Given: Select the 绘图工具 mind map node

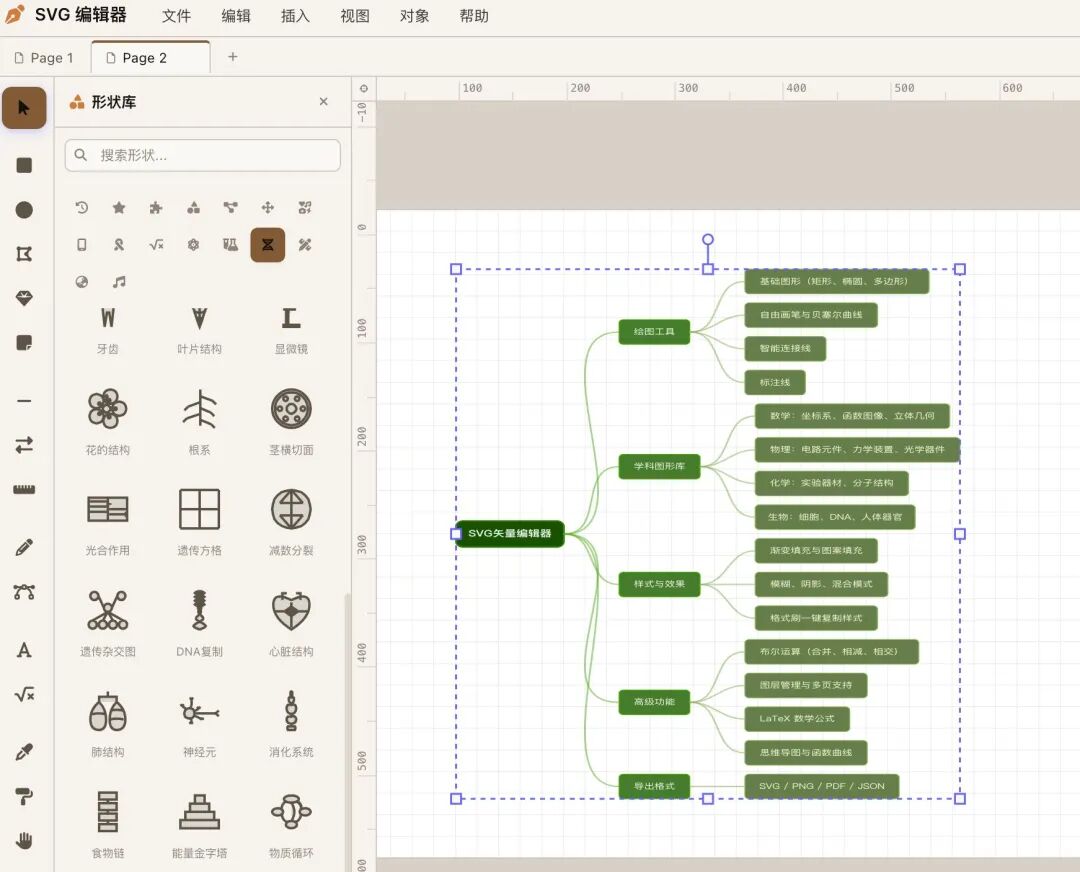Looking at the screenshot, I should (654, 331).
